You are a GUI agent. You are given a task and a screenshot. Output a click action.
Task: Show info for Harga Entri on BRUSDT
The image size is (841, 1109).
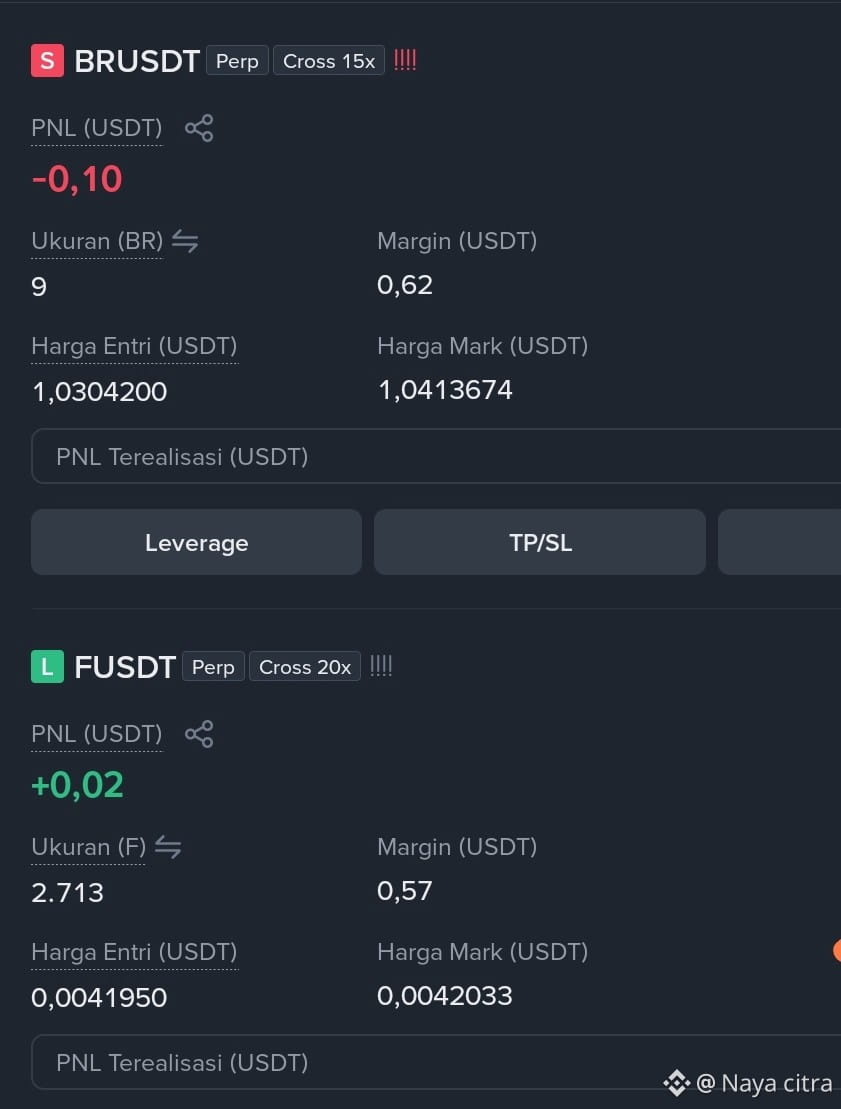pyautogui.click(x=134, y=347)
